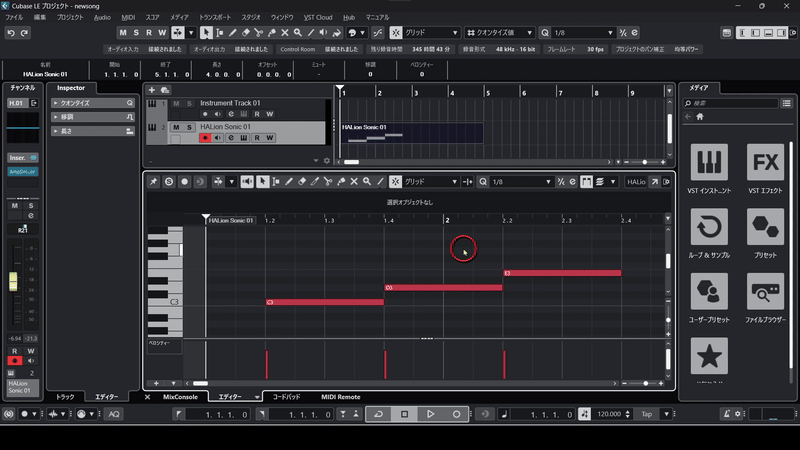This screenshot has width=800, height=450.
Task: Select the Line tool in key editor toolbar
Action: pos(380,182)
